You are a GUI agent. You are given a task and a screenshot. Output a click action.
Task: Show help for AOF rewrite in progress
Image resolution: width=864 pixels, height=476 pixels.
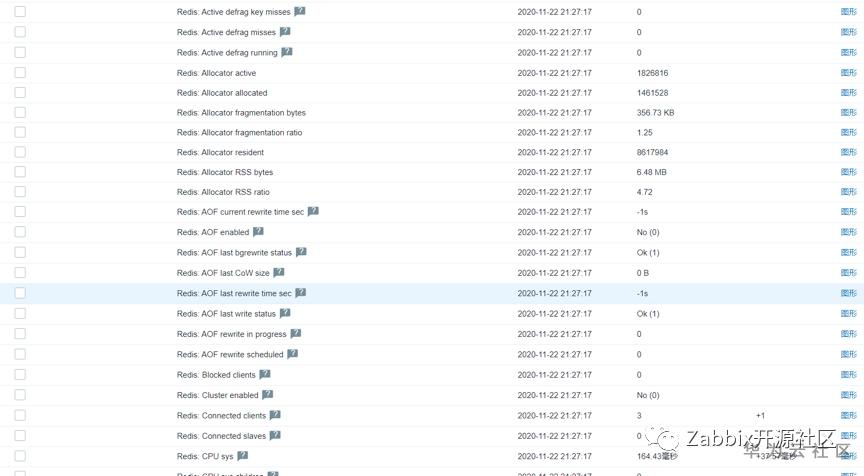pos(296,333)
